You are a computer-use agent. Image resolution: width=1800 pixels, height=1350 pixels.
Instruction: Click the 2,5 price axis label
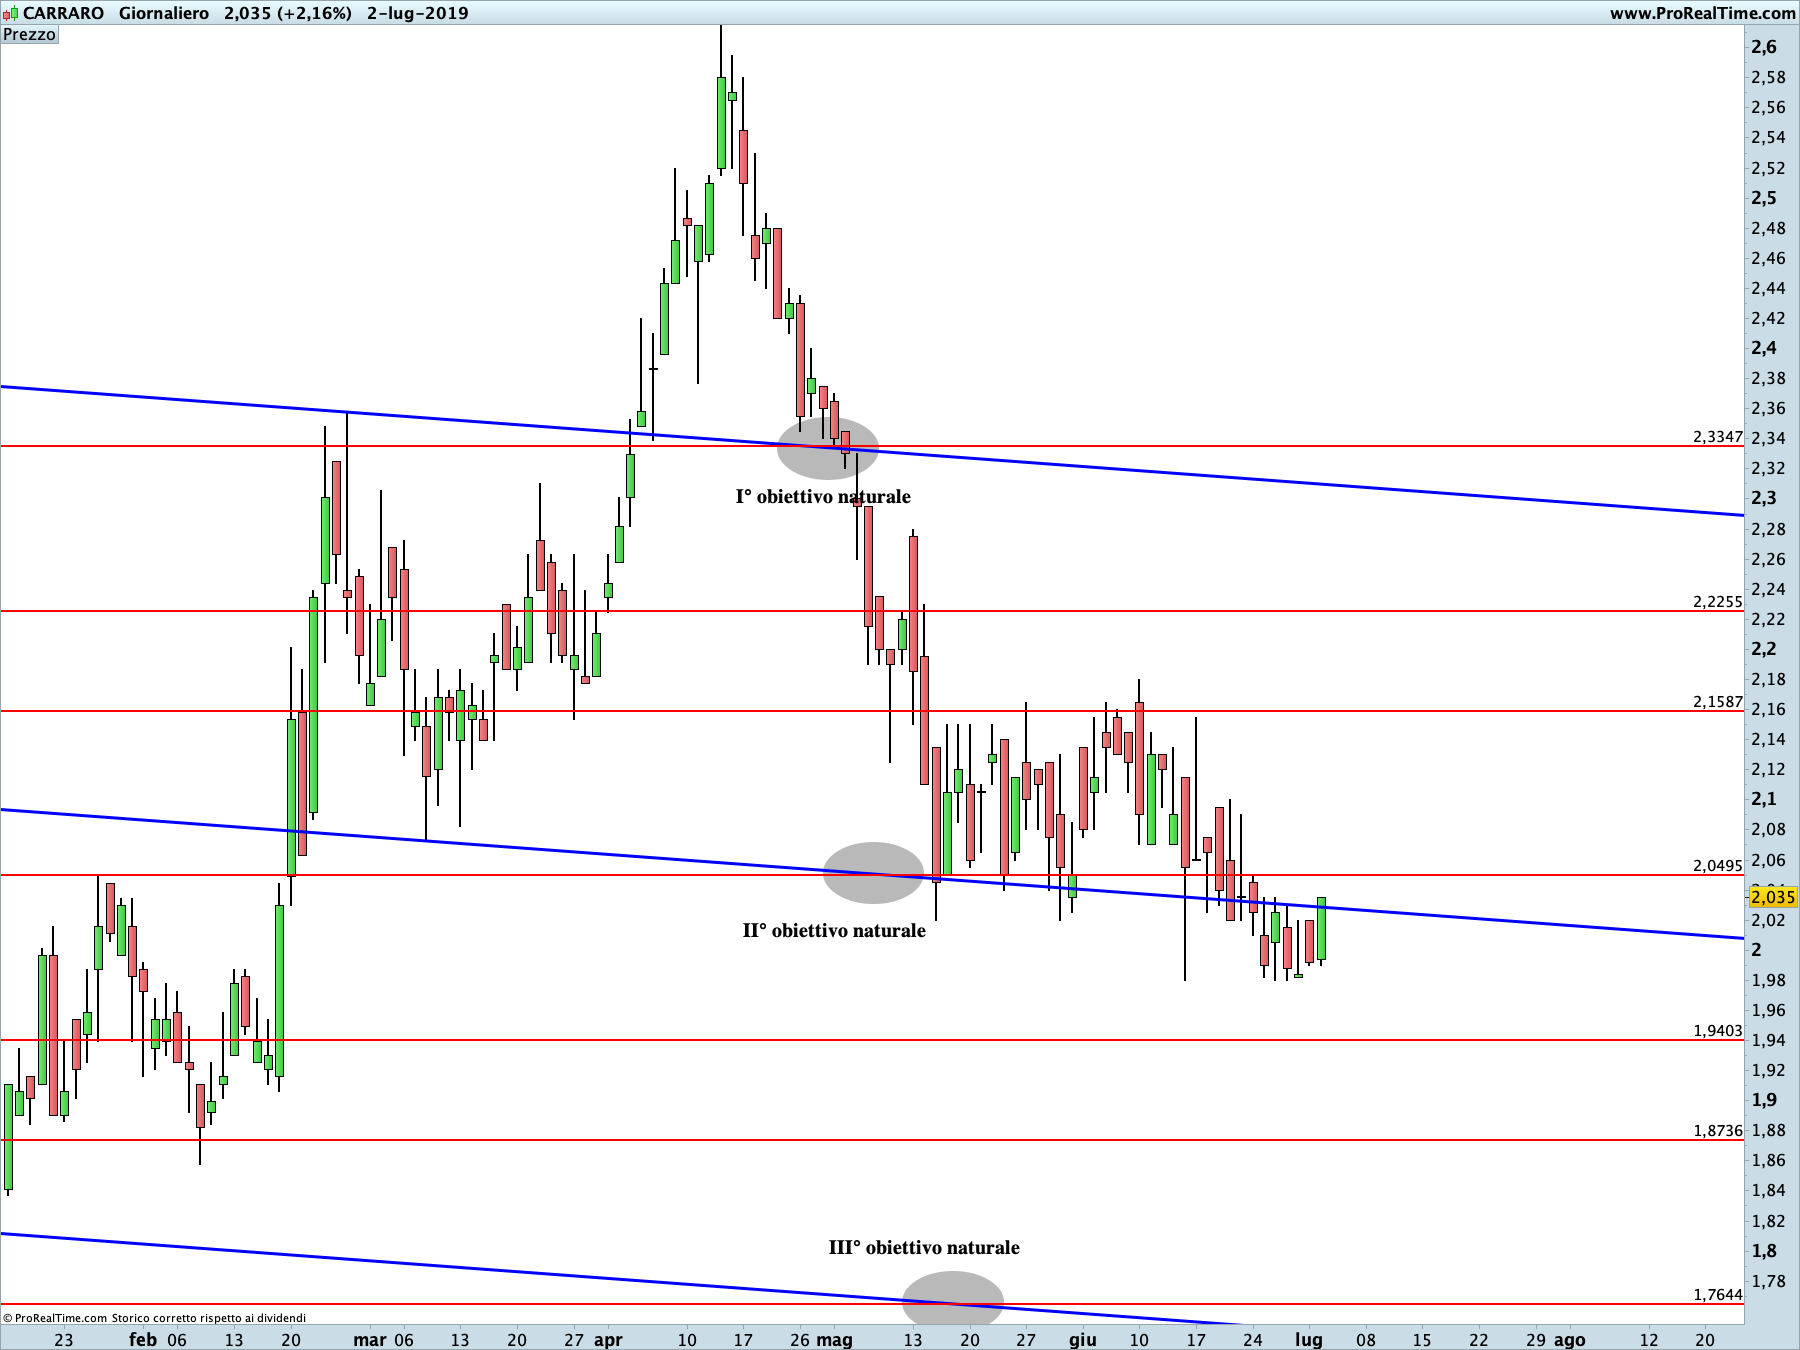tap(1764, 198)
